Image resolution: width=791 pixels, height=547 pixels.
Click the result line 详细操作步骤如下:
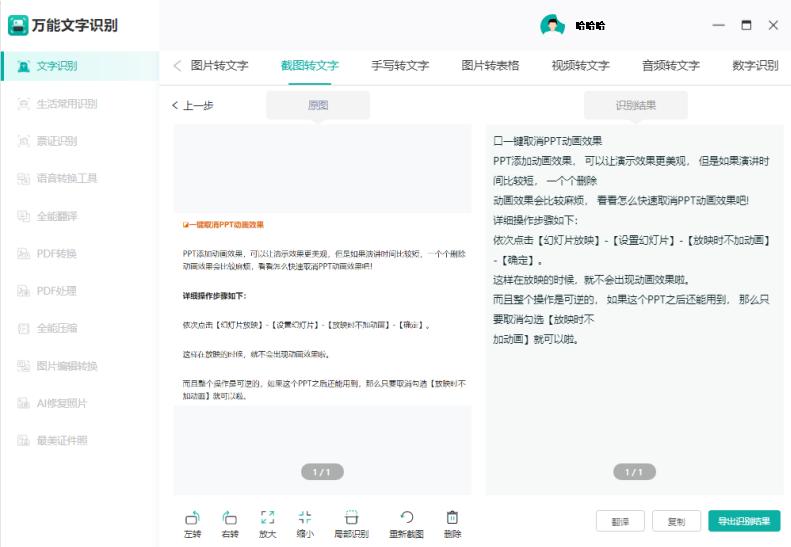click(536, 220)
